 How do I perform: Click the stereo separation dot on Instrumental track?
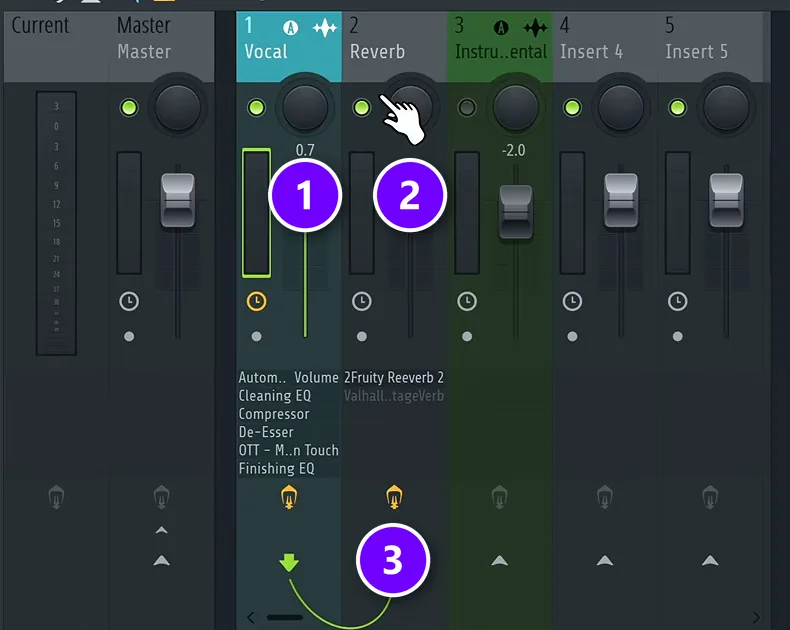click(467, 336)
